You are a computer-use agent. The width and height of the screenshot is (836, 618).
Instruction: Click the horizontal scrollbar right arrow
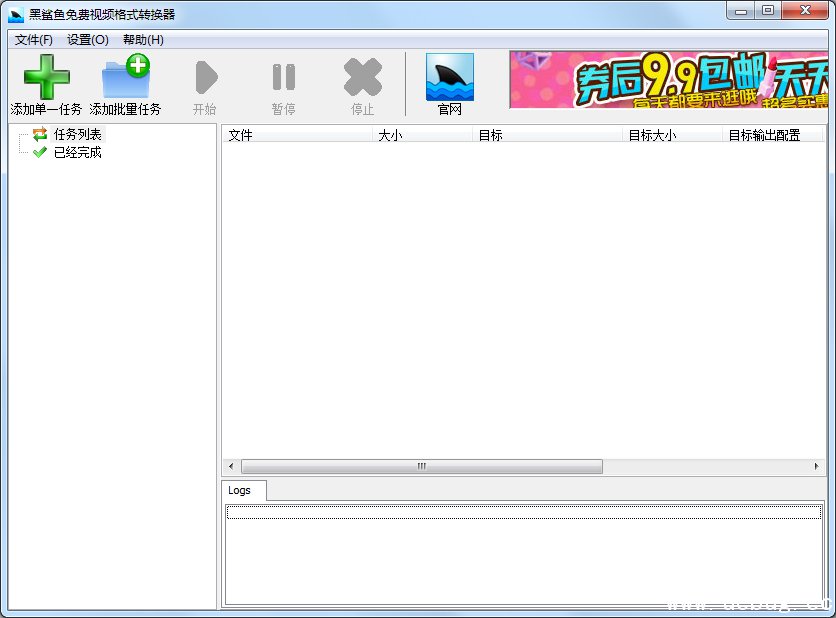[816, 467]
